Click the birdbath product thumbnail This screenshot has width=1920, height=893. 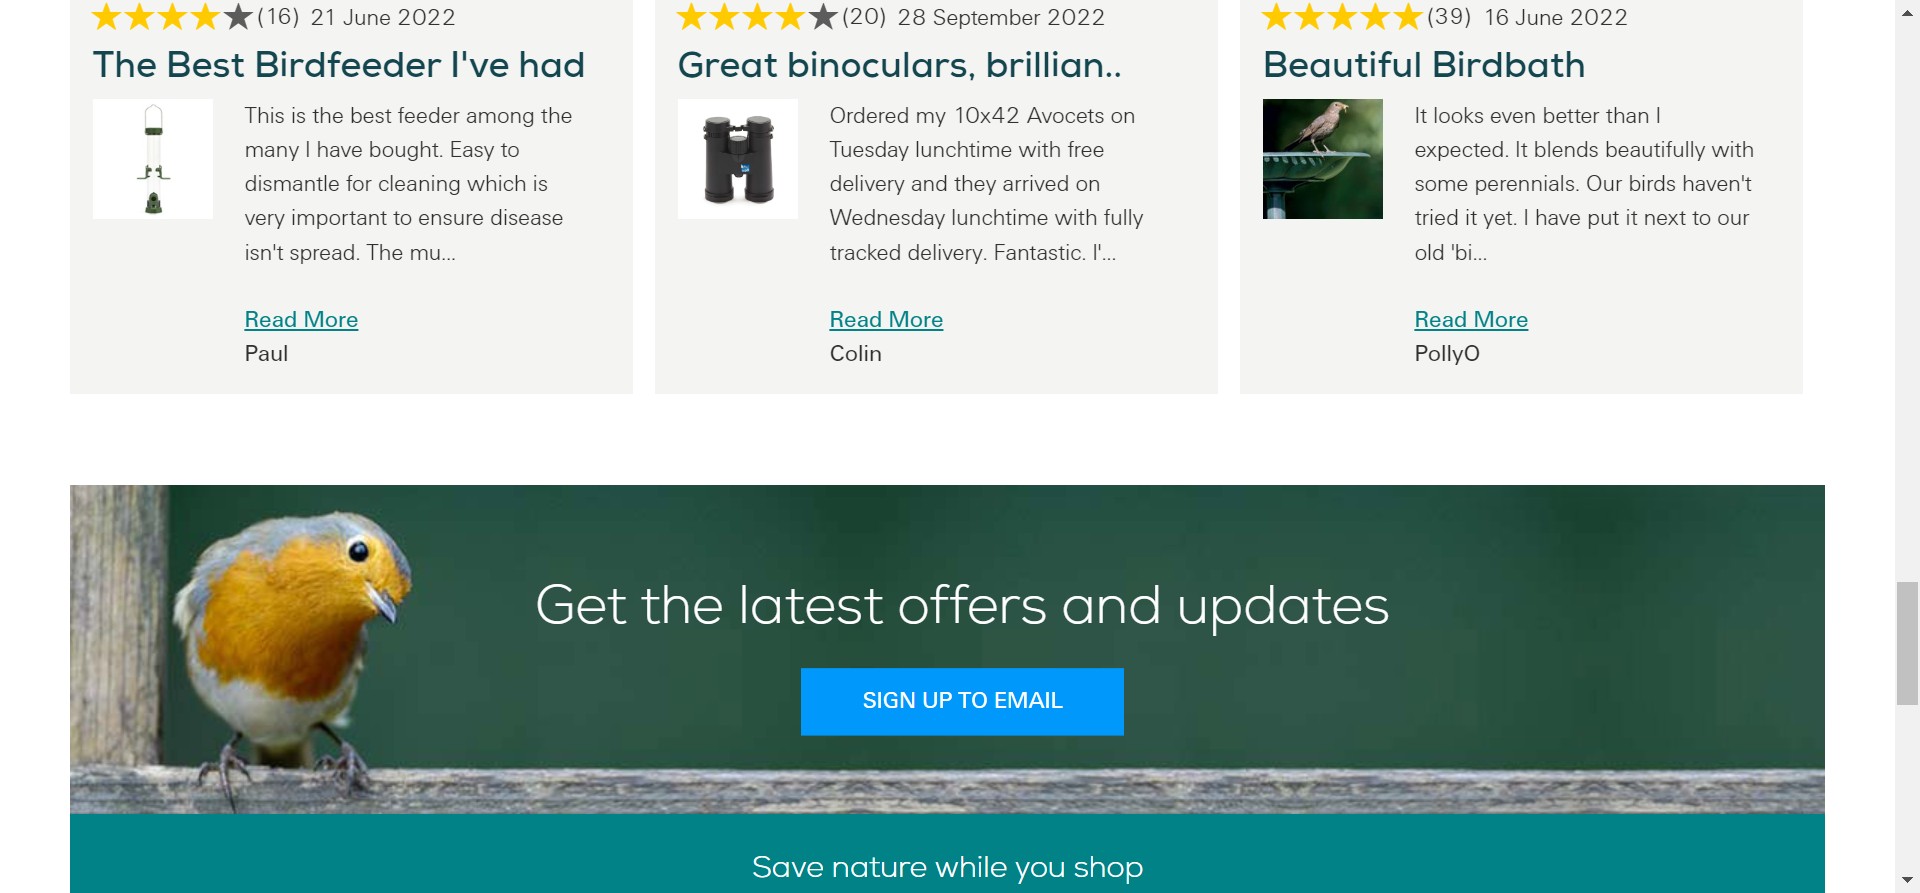pos(1323,159)
